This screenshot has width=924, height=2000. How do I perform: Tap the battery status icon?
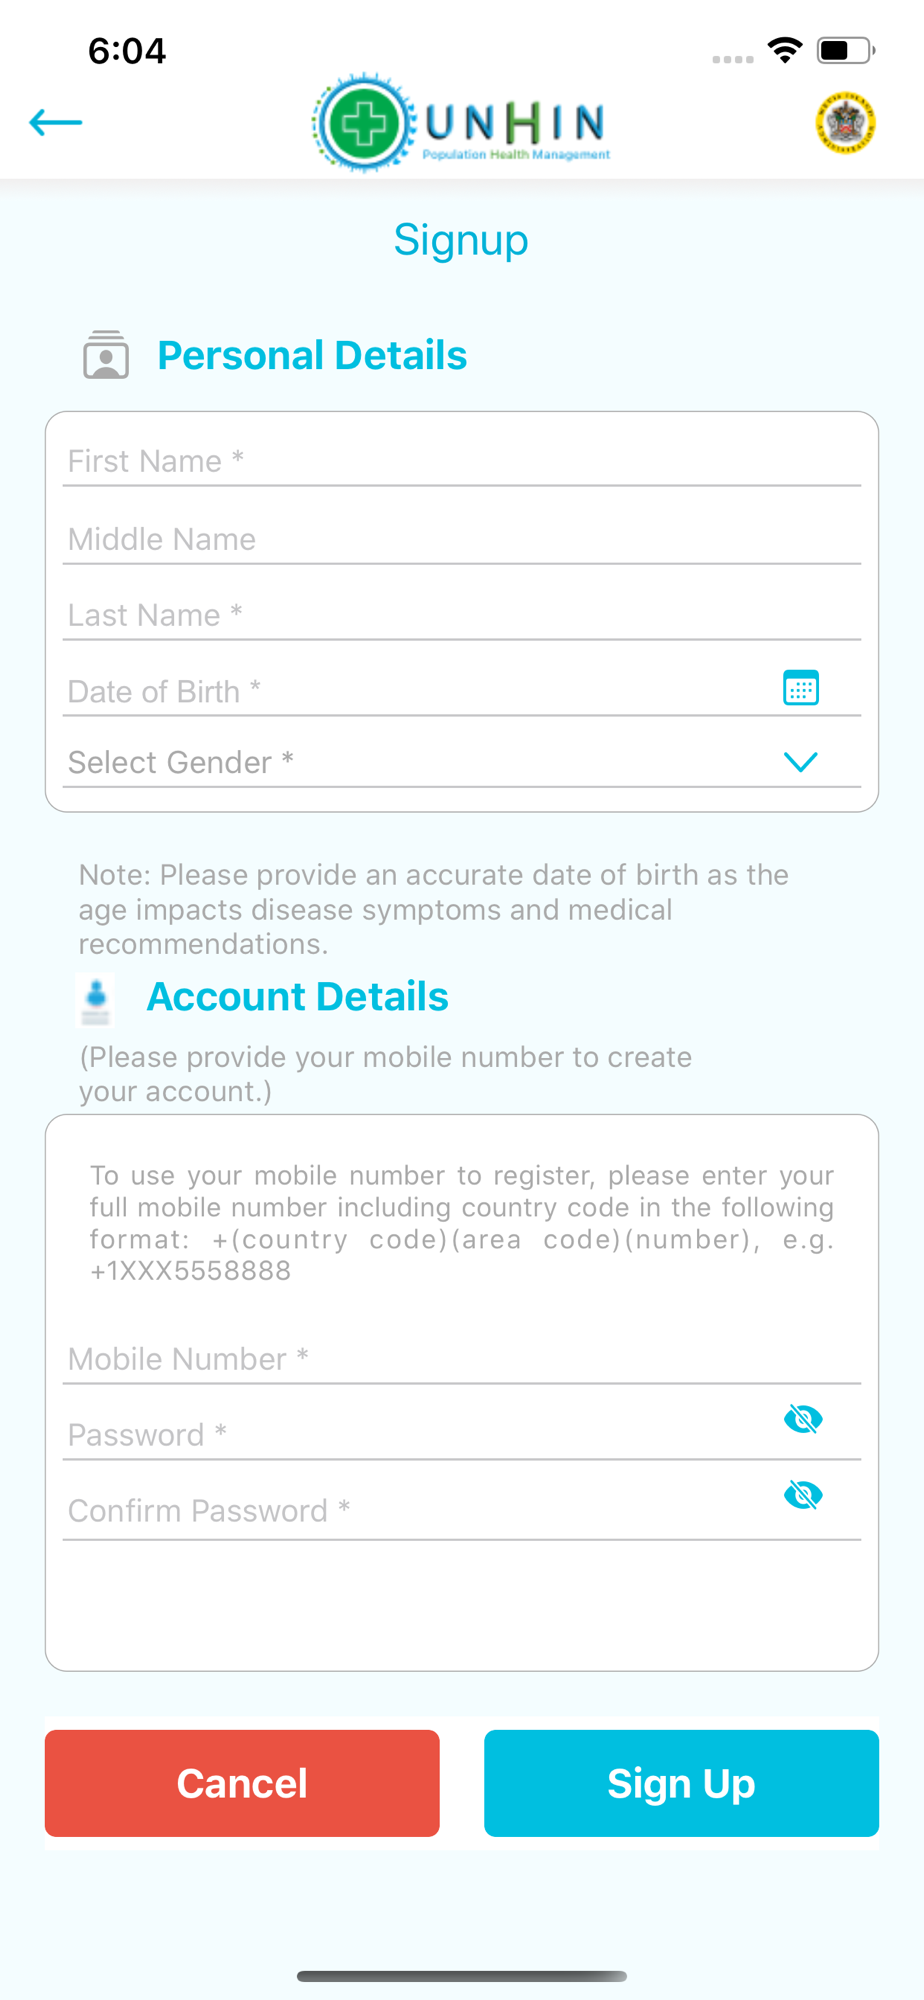[x=845, y=50]
